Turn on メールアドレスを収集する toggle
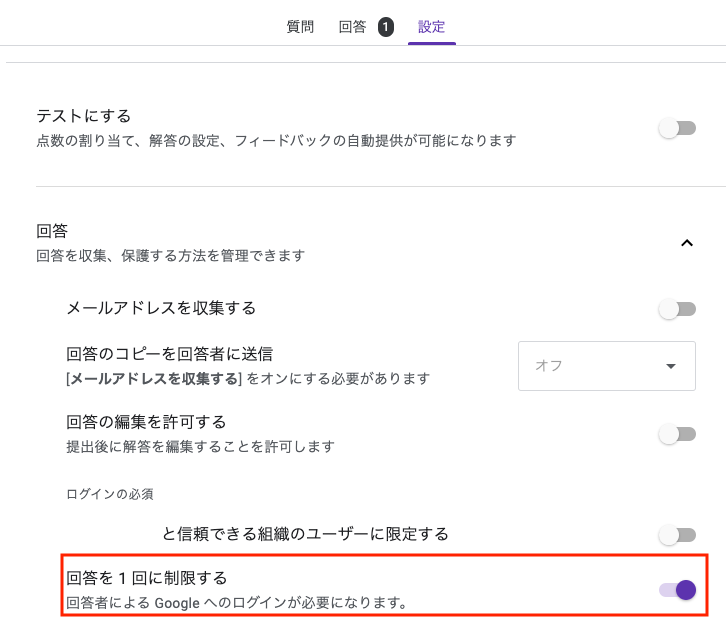726x641 pixels. pyautogui.click(x=677, y=309)
